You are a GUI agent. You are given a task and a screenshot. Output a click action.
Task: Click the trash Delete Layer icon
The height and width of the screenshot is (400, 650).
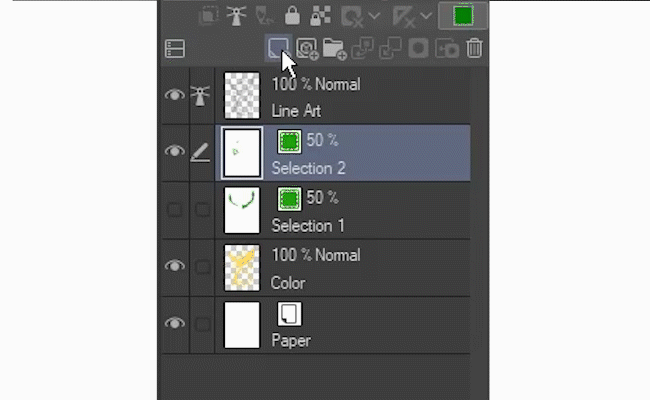[x=475, y=47]
